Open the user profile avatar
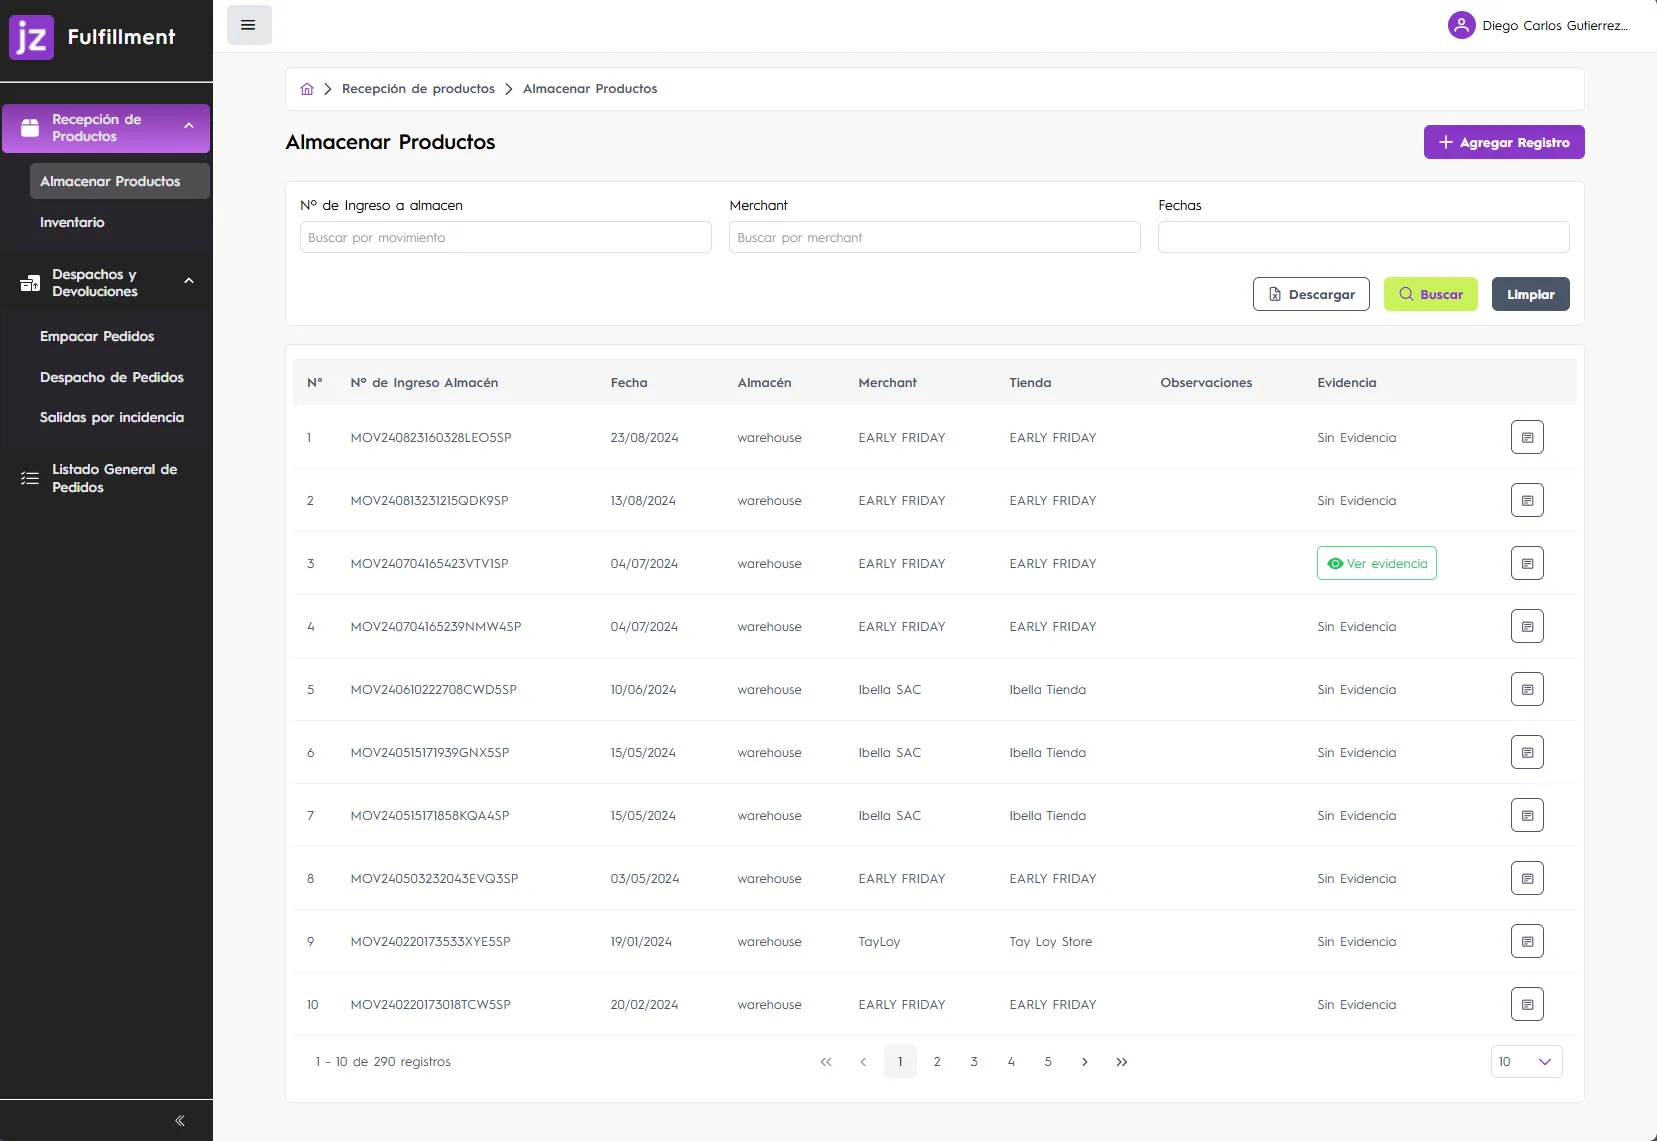The width and height of the screenshot is (1657, 1141). 1461,25
